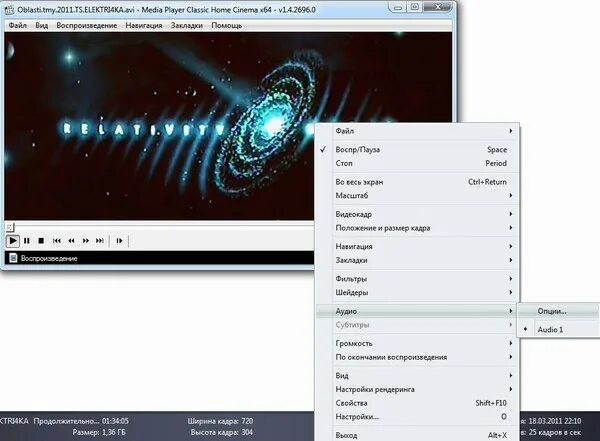
Task: Open the Навигация menu in menu bar
Action: point(144,26)
